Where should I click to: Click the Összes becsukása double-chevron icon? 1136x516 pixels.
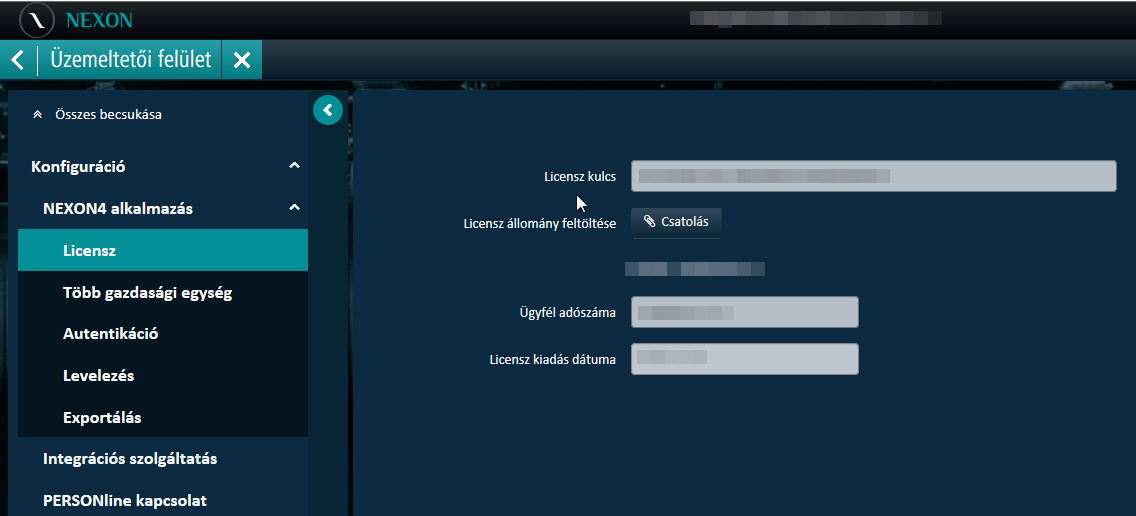pyautogui.click(x=37, y=115)
